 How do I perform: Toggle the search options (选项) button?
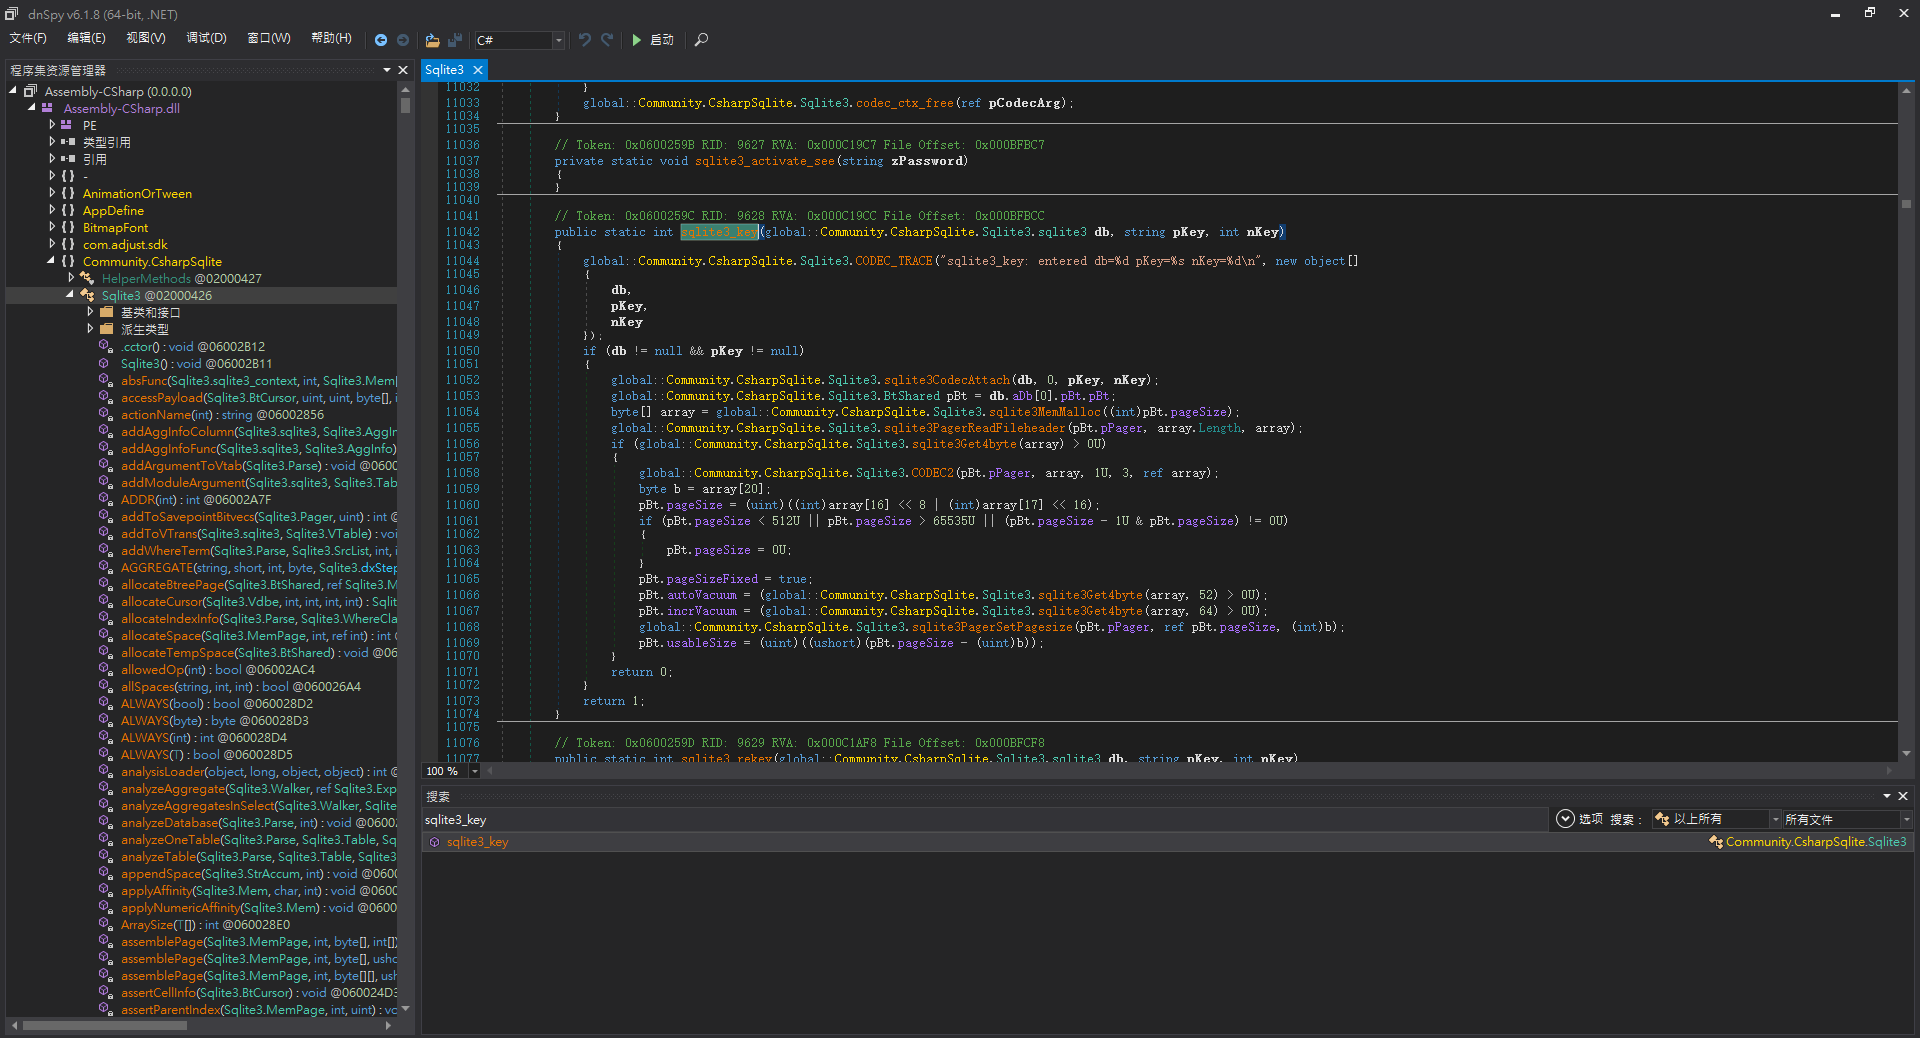coord(1566,819)
